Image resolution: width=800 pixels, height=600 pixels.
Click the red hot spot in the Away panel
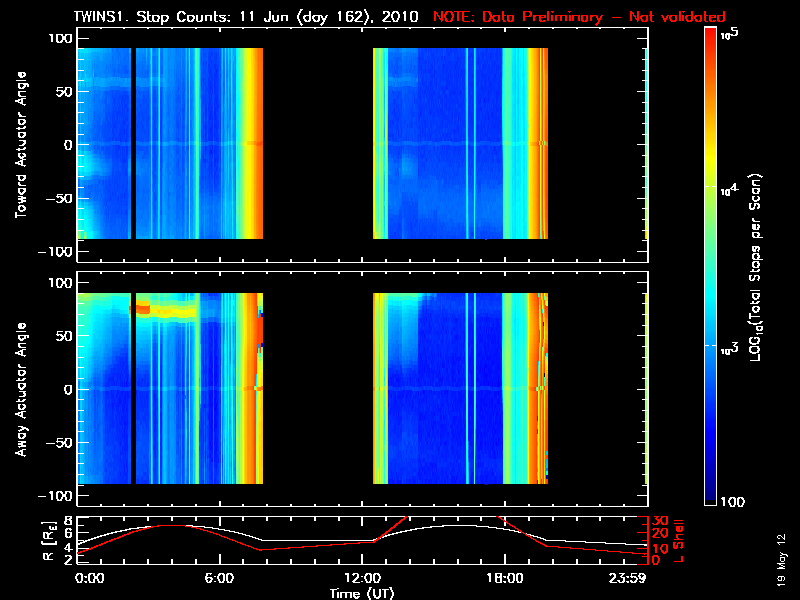point(143,309)
